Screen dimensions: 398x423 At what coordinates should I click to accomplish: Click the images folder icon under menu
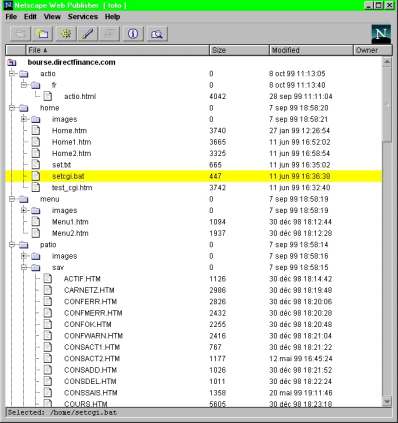[x=36, y=211]
